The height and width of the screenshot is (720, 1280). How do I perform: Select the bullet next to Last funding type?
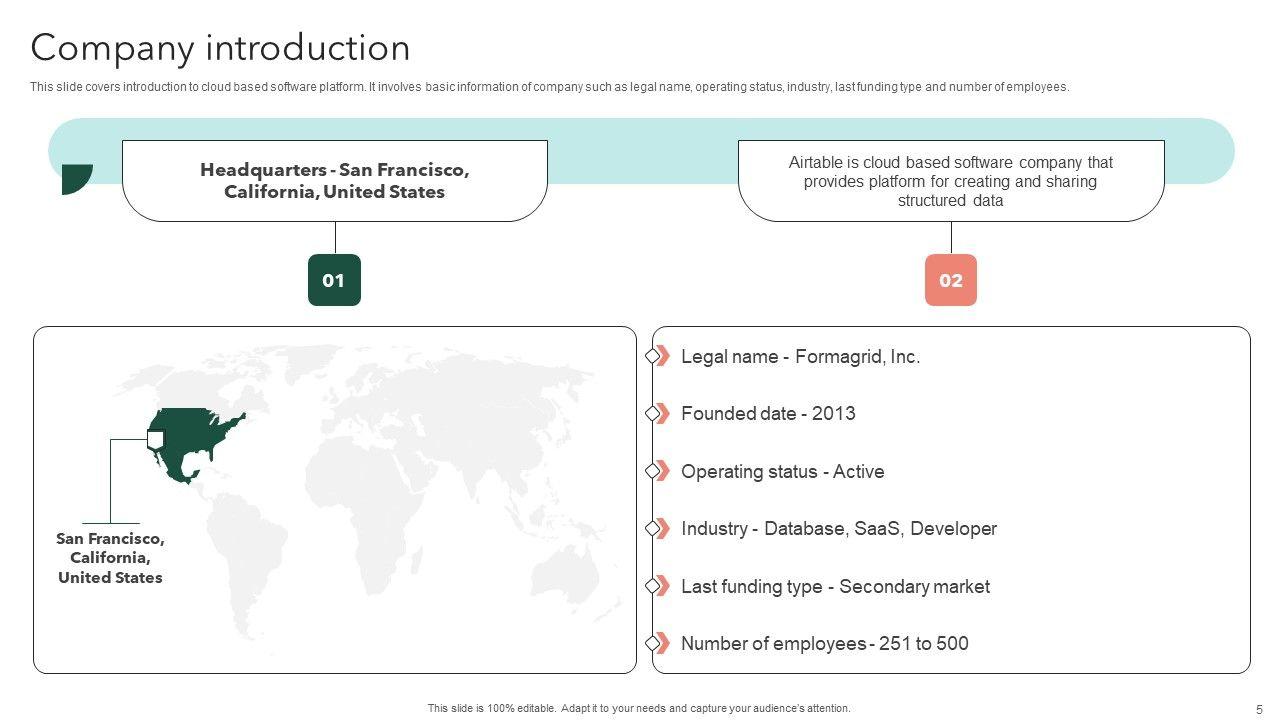(659, 586)
